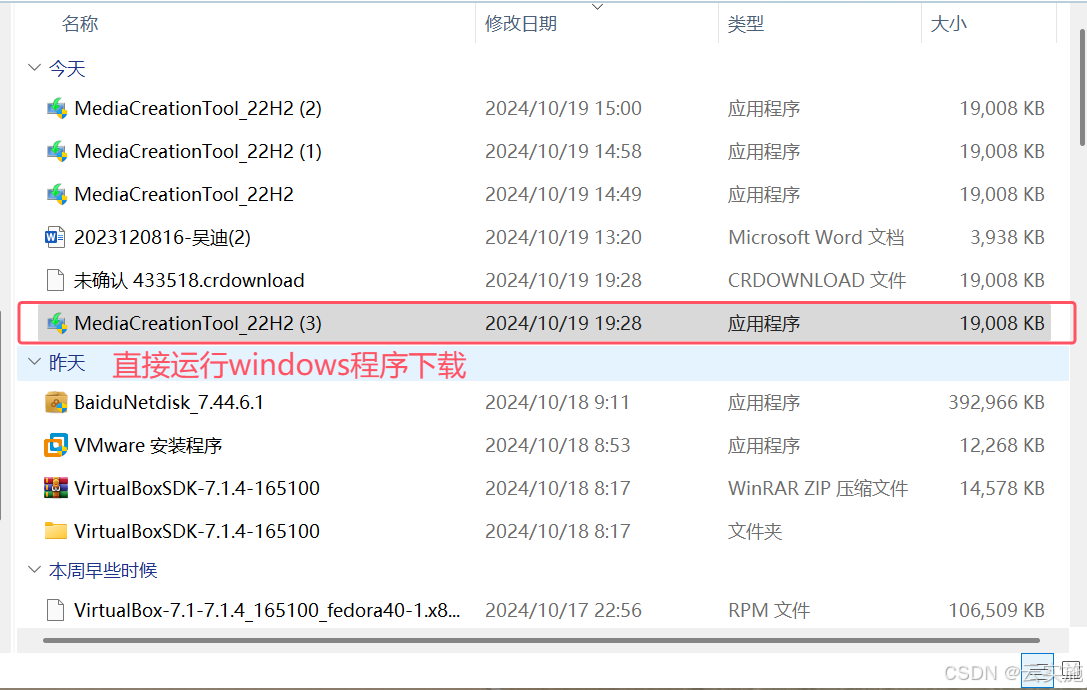The height and width of the screenshot is (690, 1087).
Task: Click date 2024/10/18 8:53
Action: [x=557, y=445]
